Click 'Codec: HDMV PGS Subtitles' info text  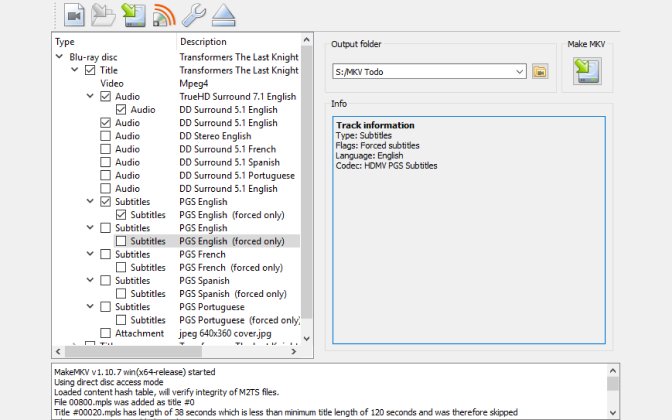387,166
